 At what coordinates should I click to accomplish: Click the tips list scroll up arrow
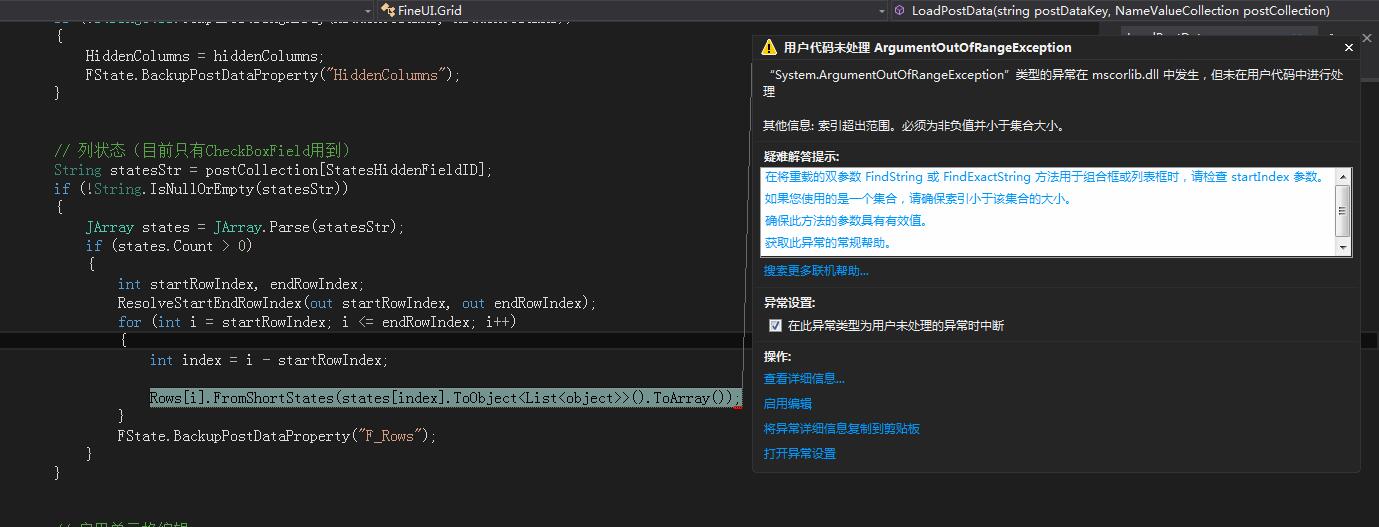1343,177
